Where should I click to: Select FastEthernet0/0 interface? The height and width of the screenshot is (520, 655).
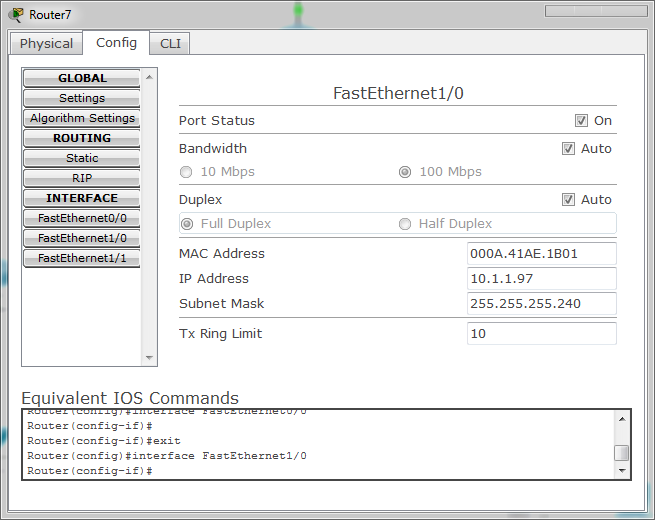pos(82,218)
